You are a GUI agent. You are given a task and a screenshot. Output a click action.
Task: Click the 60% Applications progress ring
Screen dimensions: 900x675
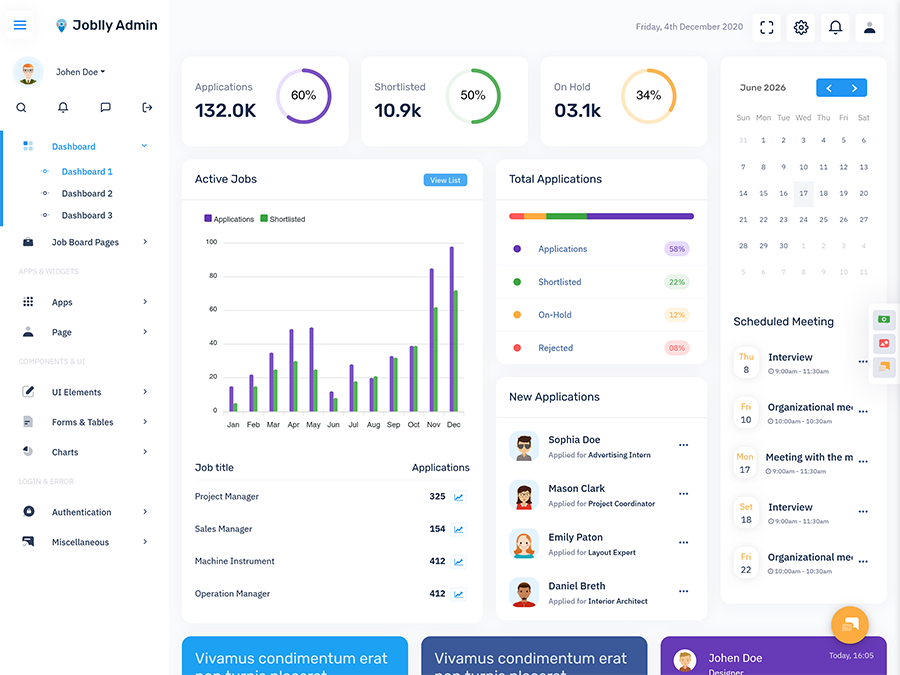click(x=304, y=96)
